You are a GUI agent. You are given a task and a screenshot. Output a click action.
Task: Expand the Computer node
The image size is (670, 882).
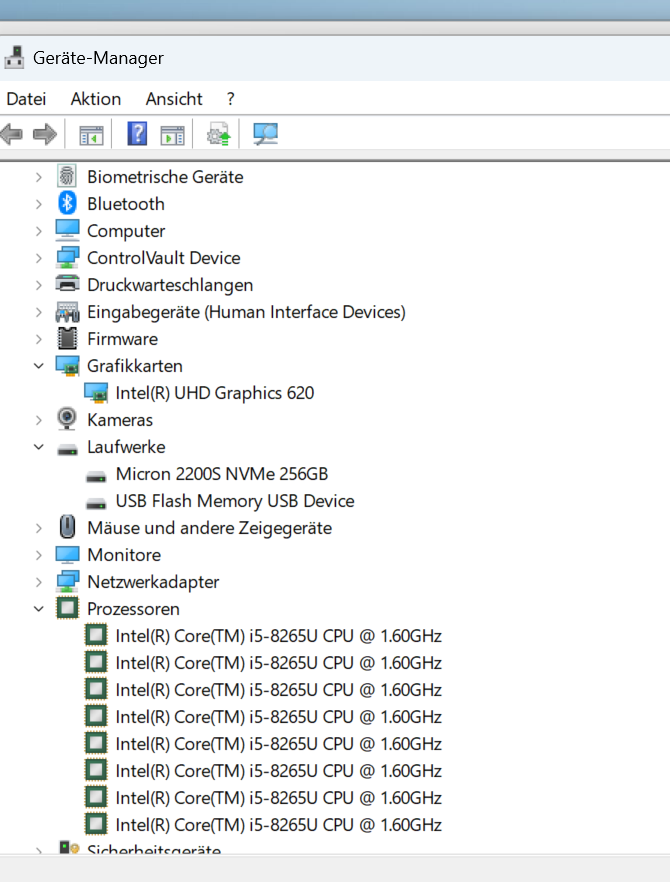(38, 231)
